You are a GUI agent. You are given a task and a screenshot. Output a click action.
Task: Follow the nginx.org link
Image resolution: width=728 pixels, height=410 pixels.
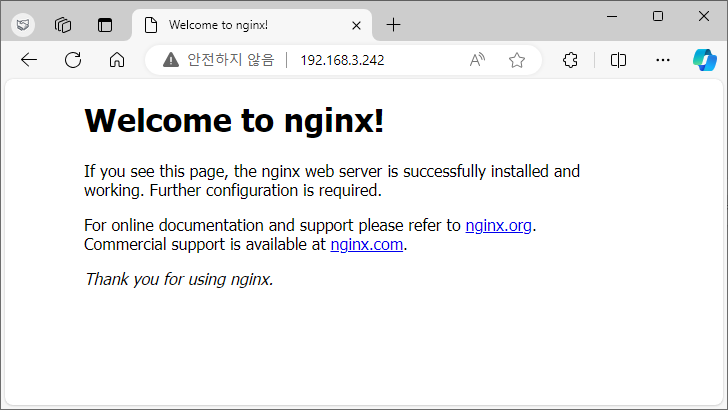point(498,225)
